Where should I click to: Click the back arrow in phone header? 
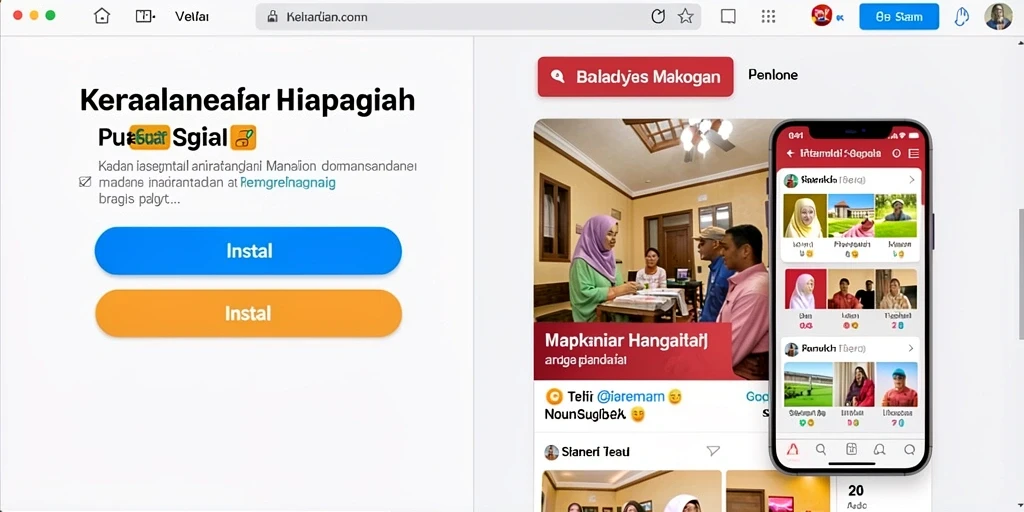(x=790, y=153)
